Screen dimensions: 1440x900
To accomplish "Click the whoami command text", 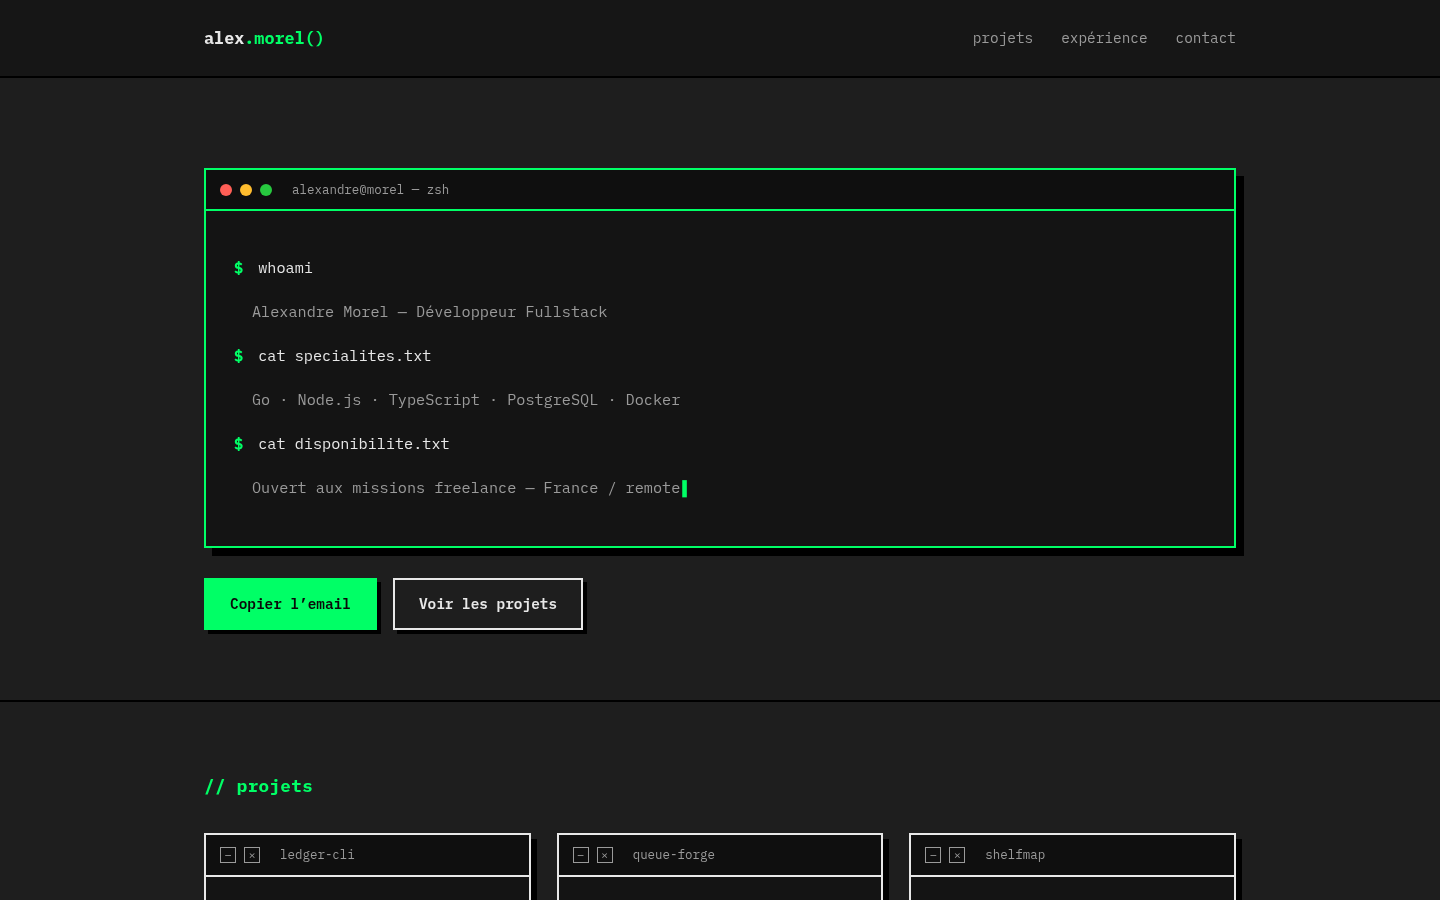I will pyautogui.click(x=285, y=268).
